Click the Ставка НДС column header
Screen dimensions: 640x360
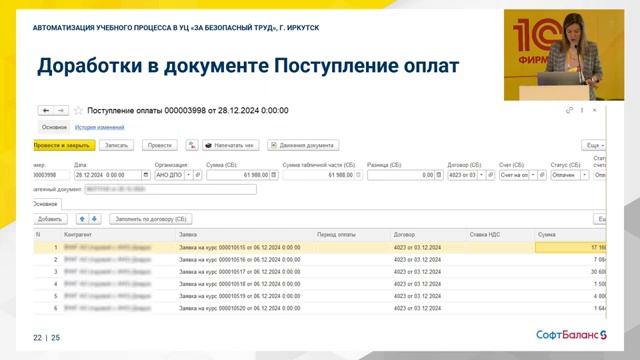[x=500, y=235]
